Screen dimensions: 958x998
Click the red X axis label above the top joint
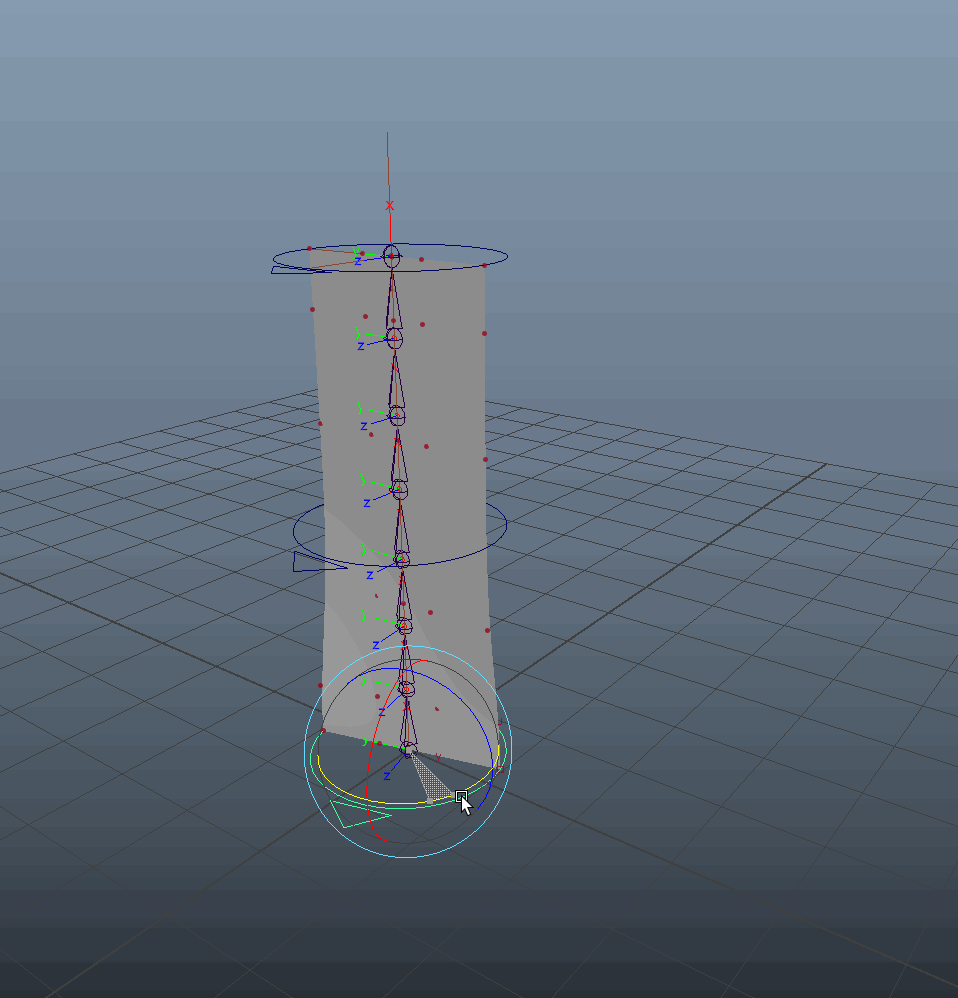coord(390,206)
